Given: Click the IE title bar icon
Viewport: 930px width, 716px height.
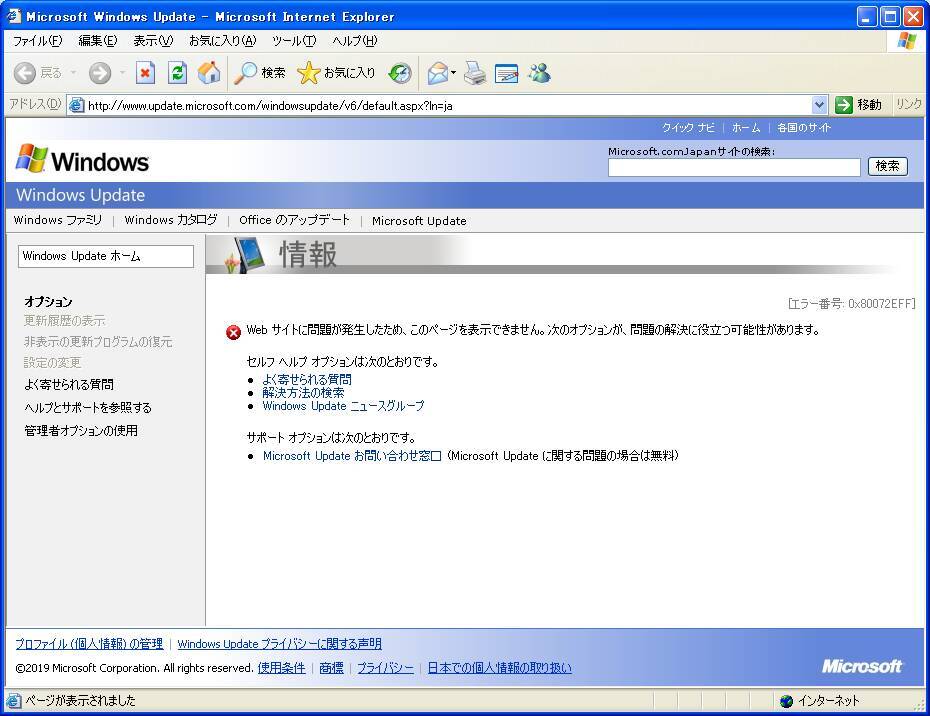Looking at the screenshot, I should click(14, 16).
